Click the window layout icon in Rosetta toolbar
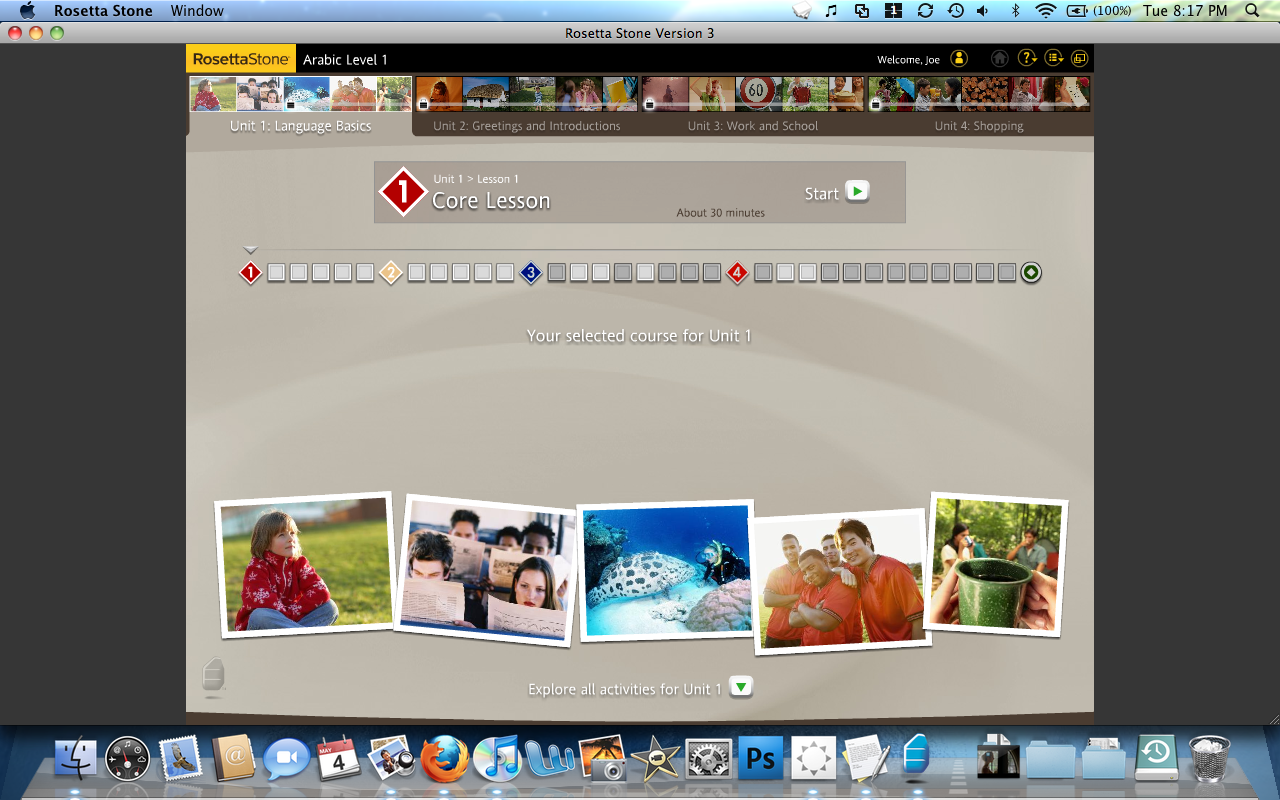This screenshot has height=800, width=1280. (1079, 59)
